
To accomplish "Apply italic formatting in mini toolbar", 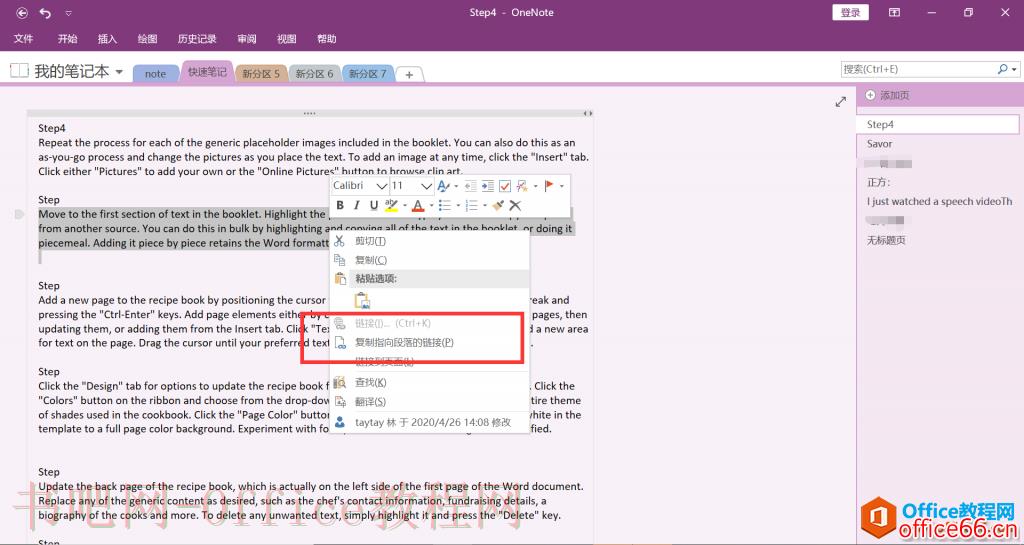I will point(357,206).
